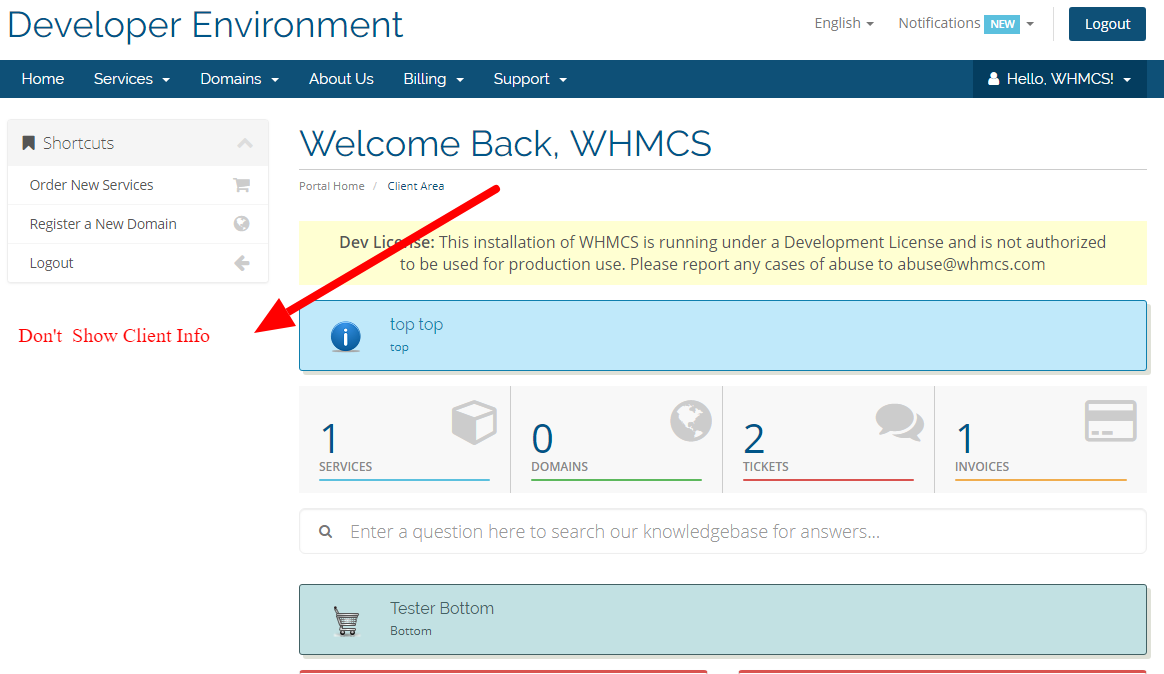Click the chat bubbles icon in Tickets tile
The width and height of the screenshot is (1164, 674).
click(900, 422)
